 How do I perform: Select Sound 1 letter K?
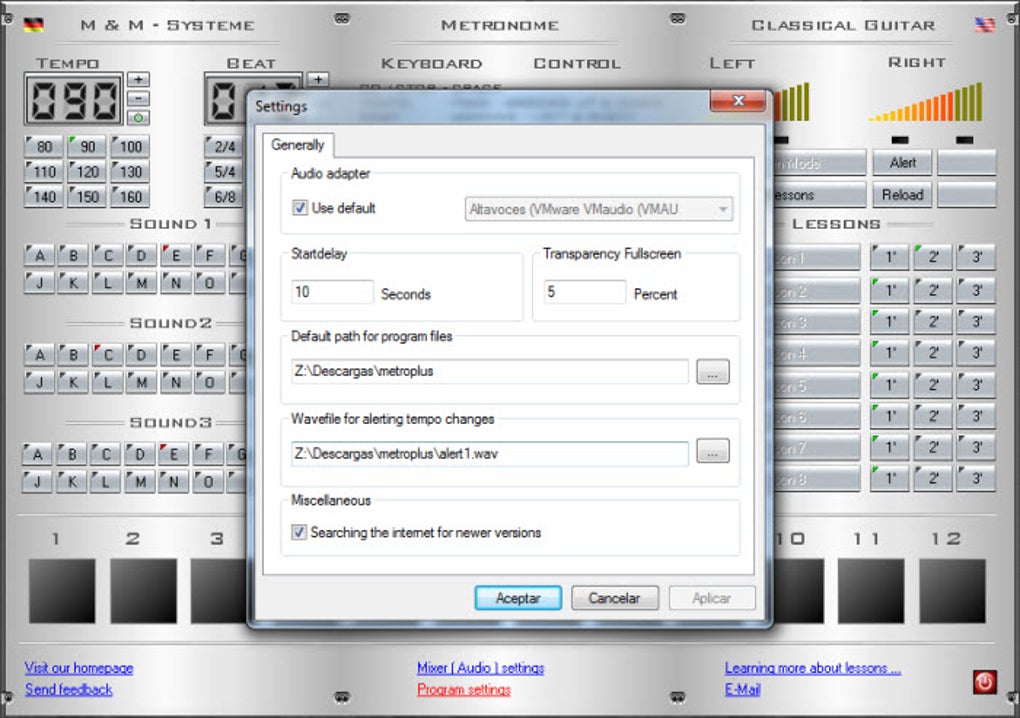pyautogui.click(x=73, y=283)
